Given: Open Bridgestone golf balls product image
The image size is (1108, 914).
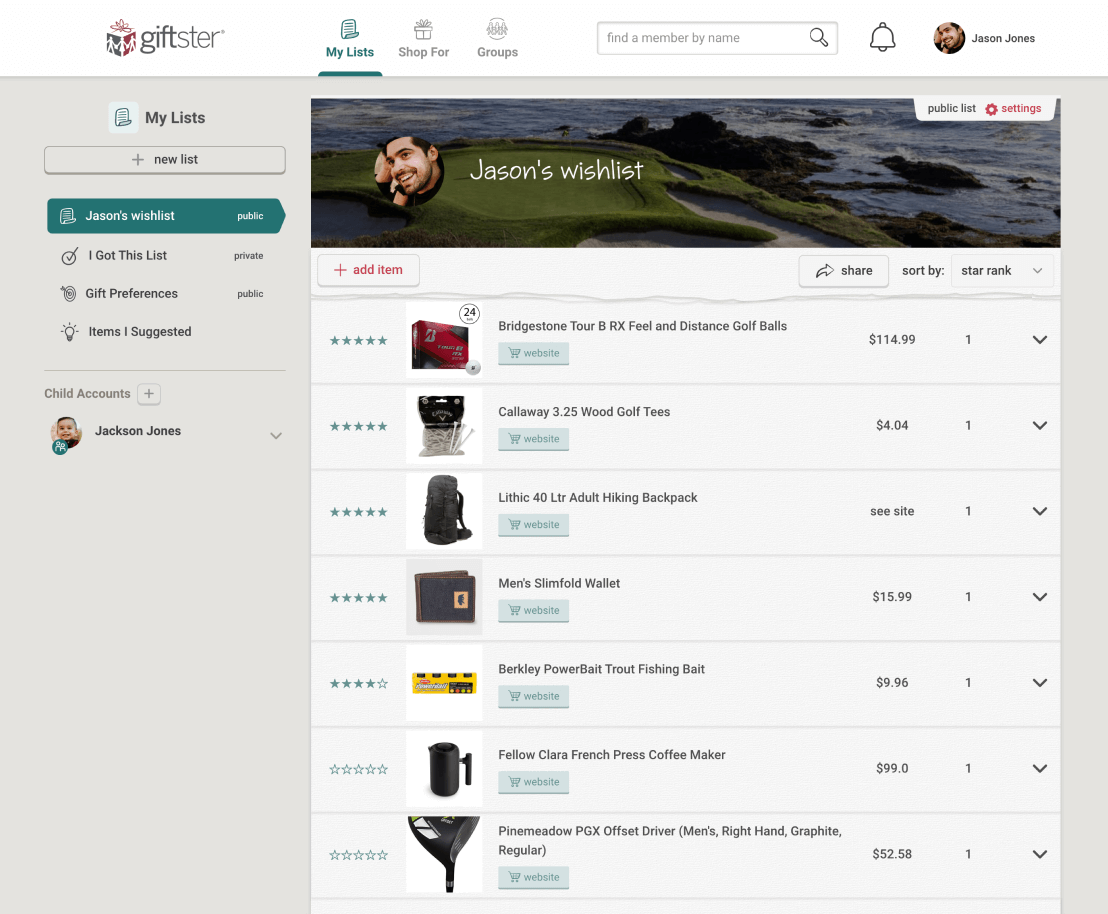Looking at the screenshot, I should click(444, 340).
